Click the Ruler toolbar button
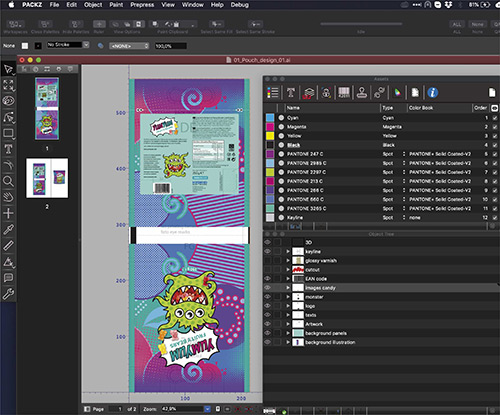 (x=99, y=24)
